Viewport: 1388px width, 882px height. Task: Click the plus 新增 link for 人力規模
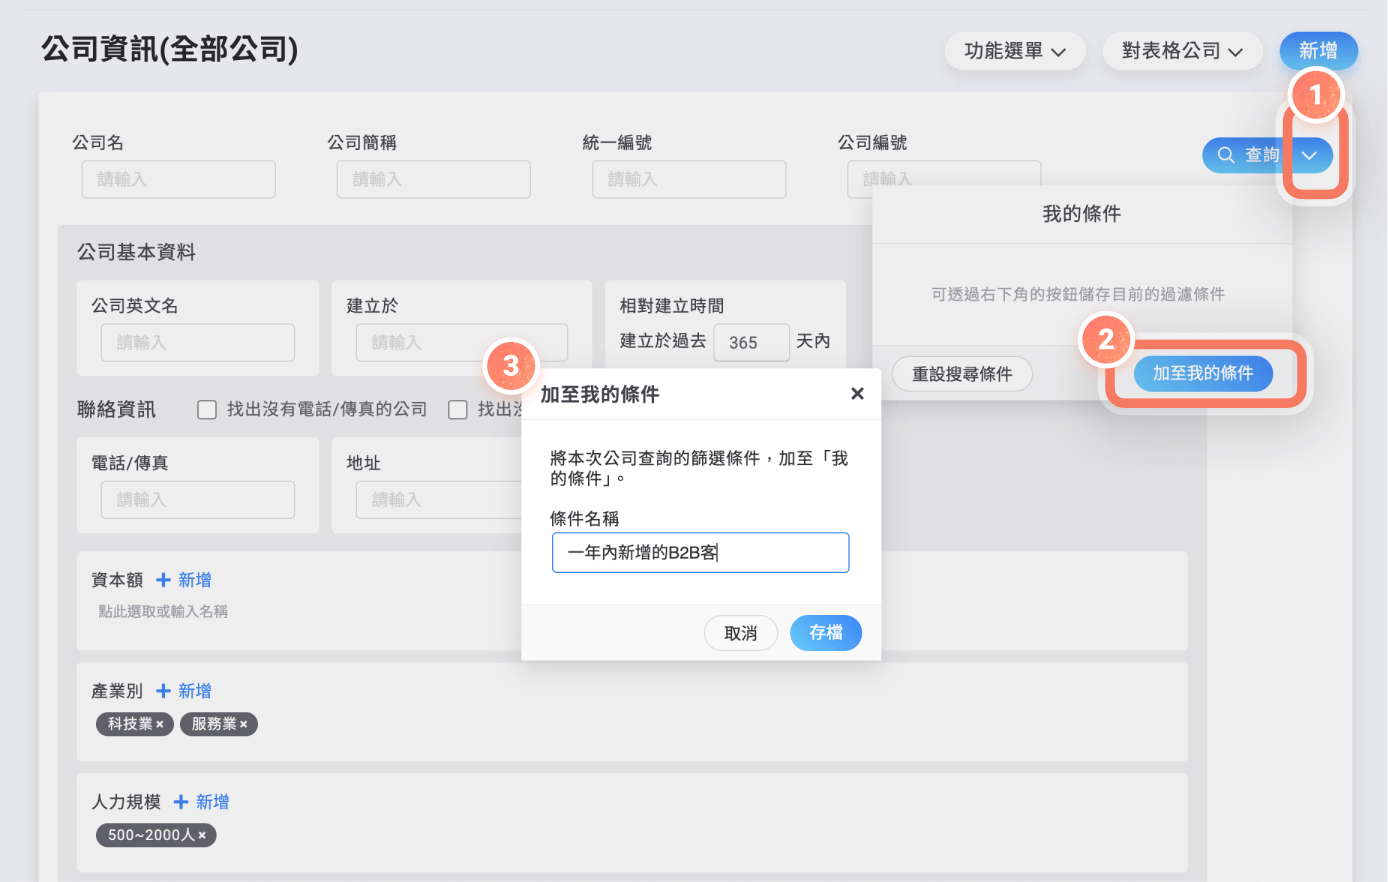(202, 802)
